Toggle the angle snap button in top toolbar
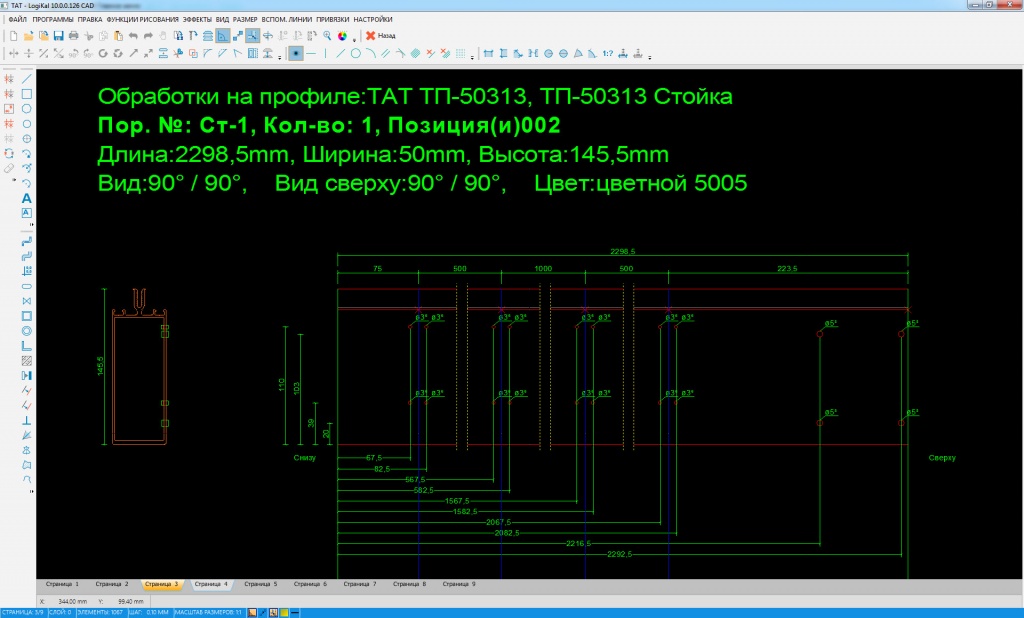Image resolution: width=1024 pixels, height=618 pixels. 223,36
